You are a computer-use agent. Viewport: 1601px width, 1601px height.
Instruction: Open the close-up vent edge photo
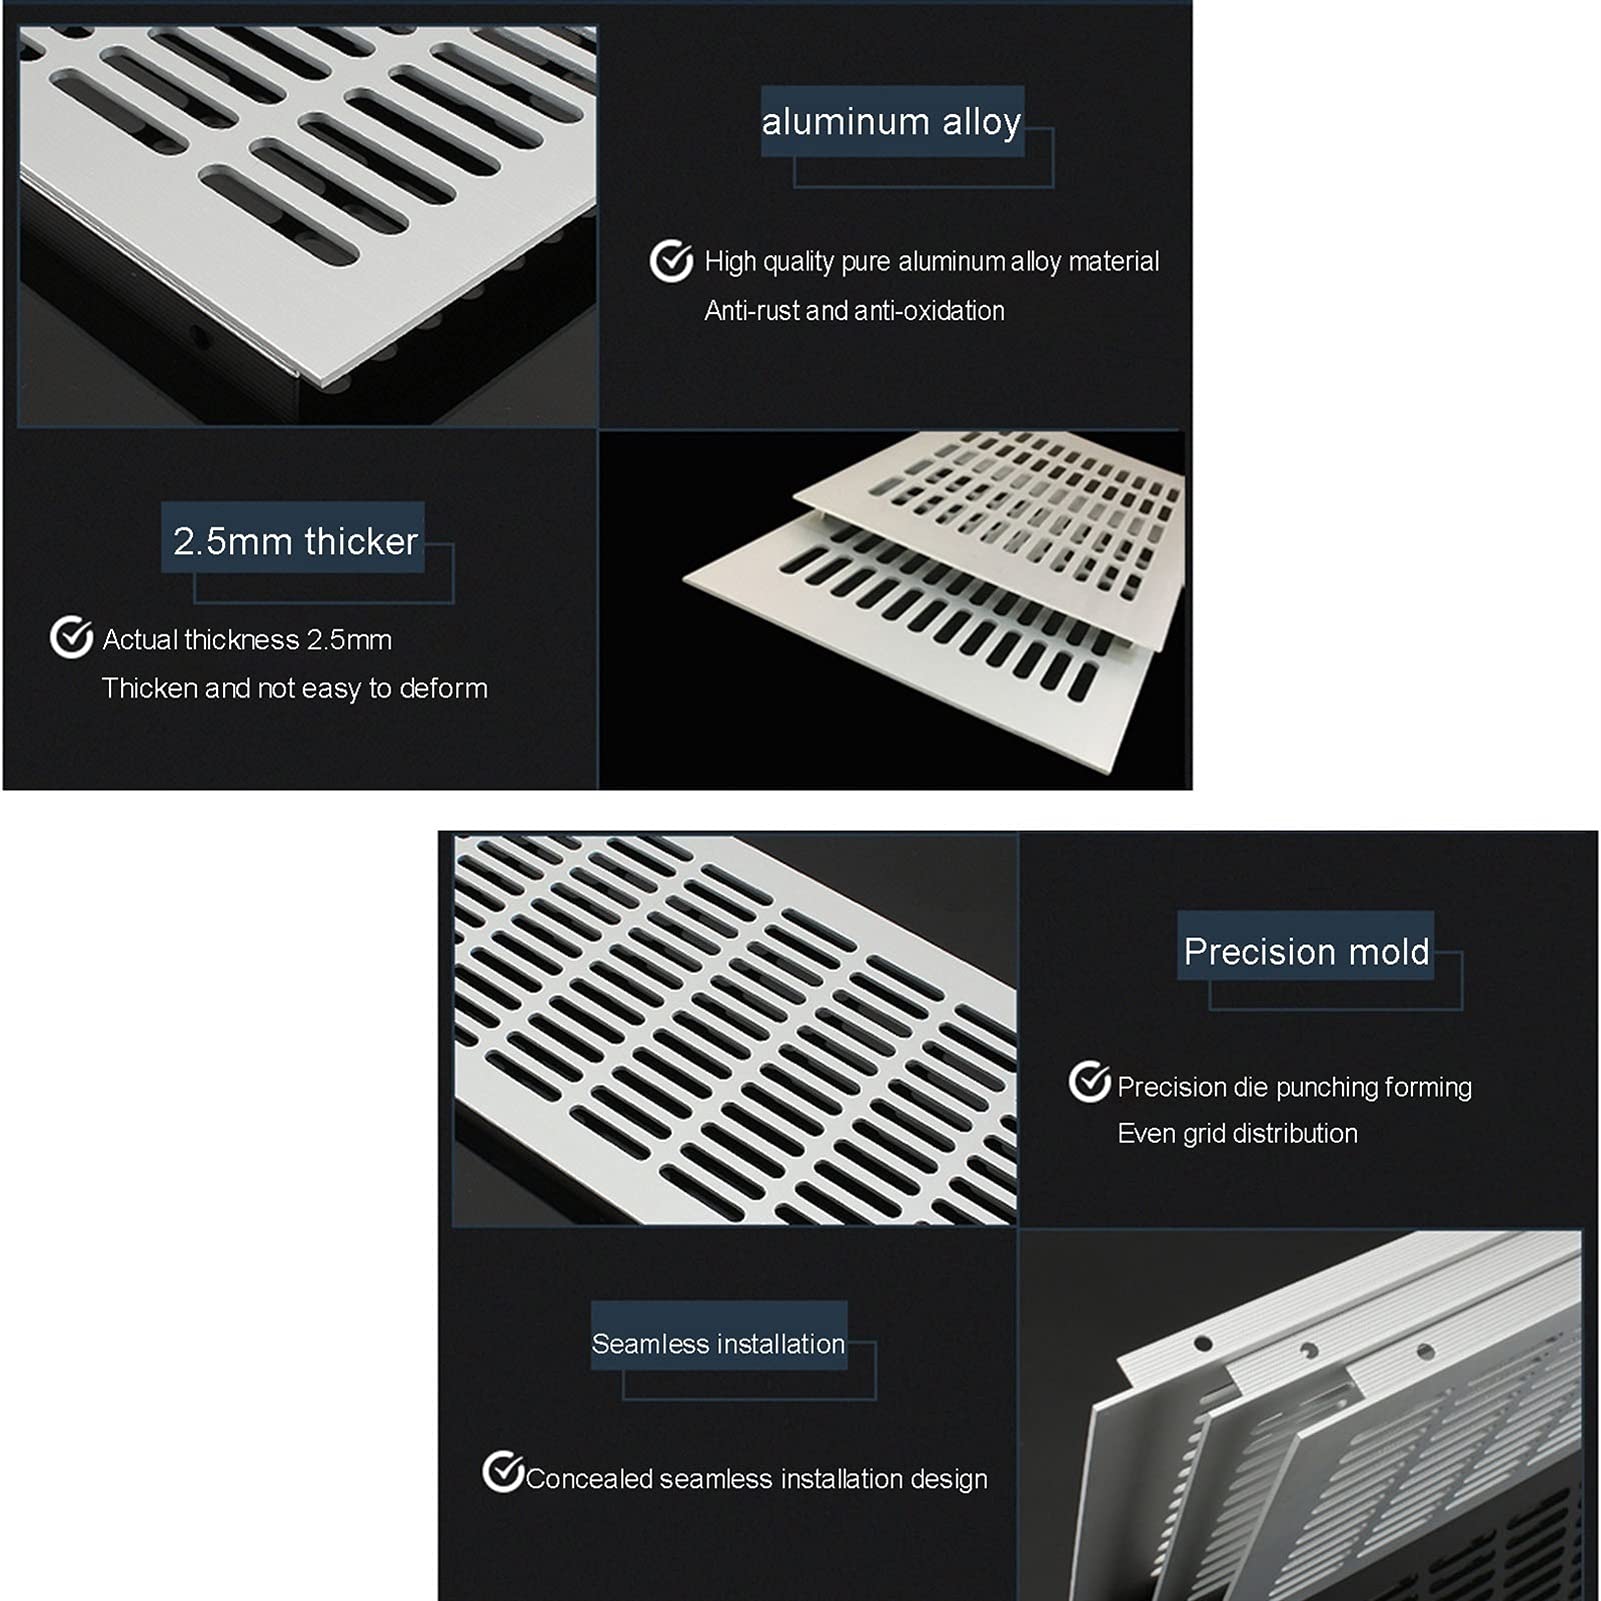tap(308, 226)
